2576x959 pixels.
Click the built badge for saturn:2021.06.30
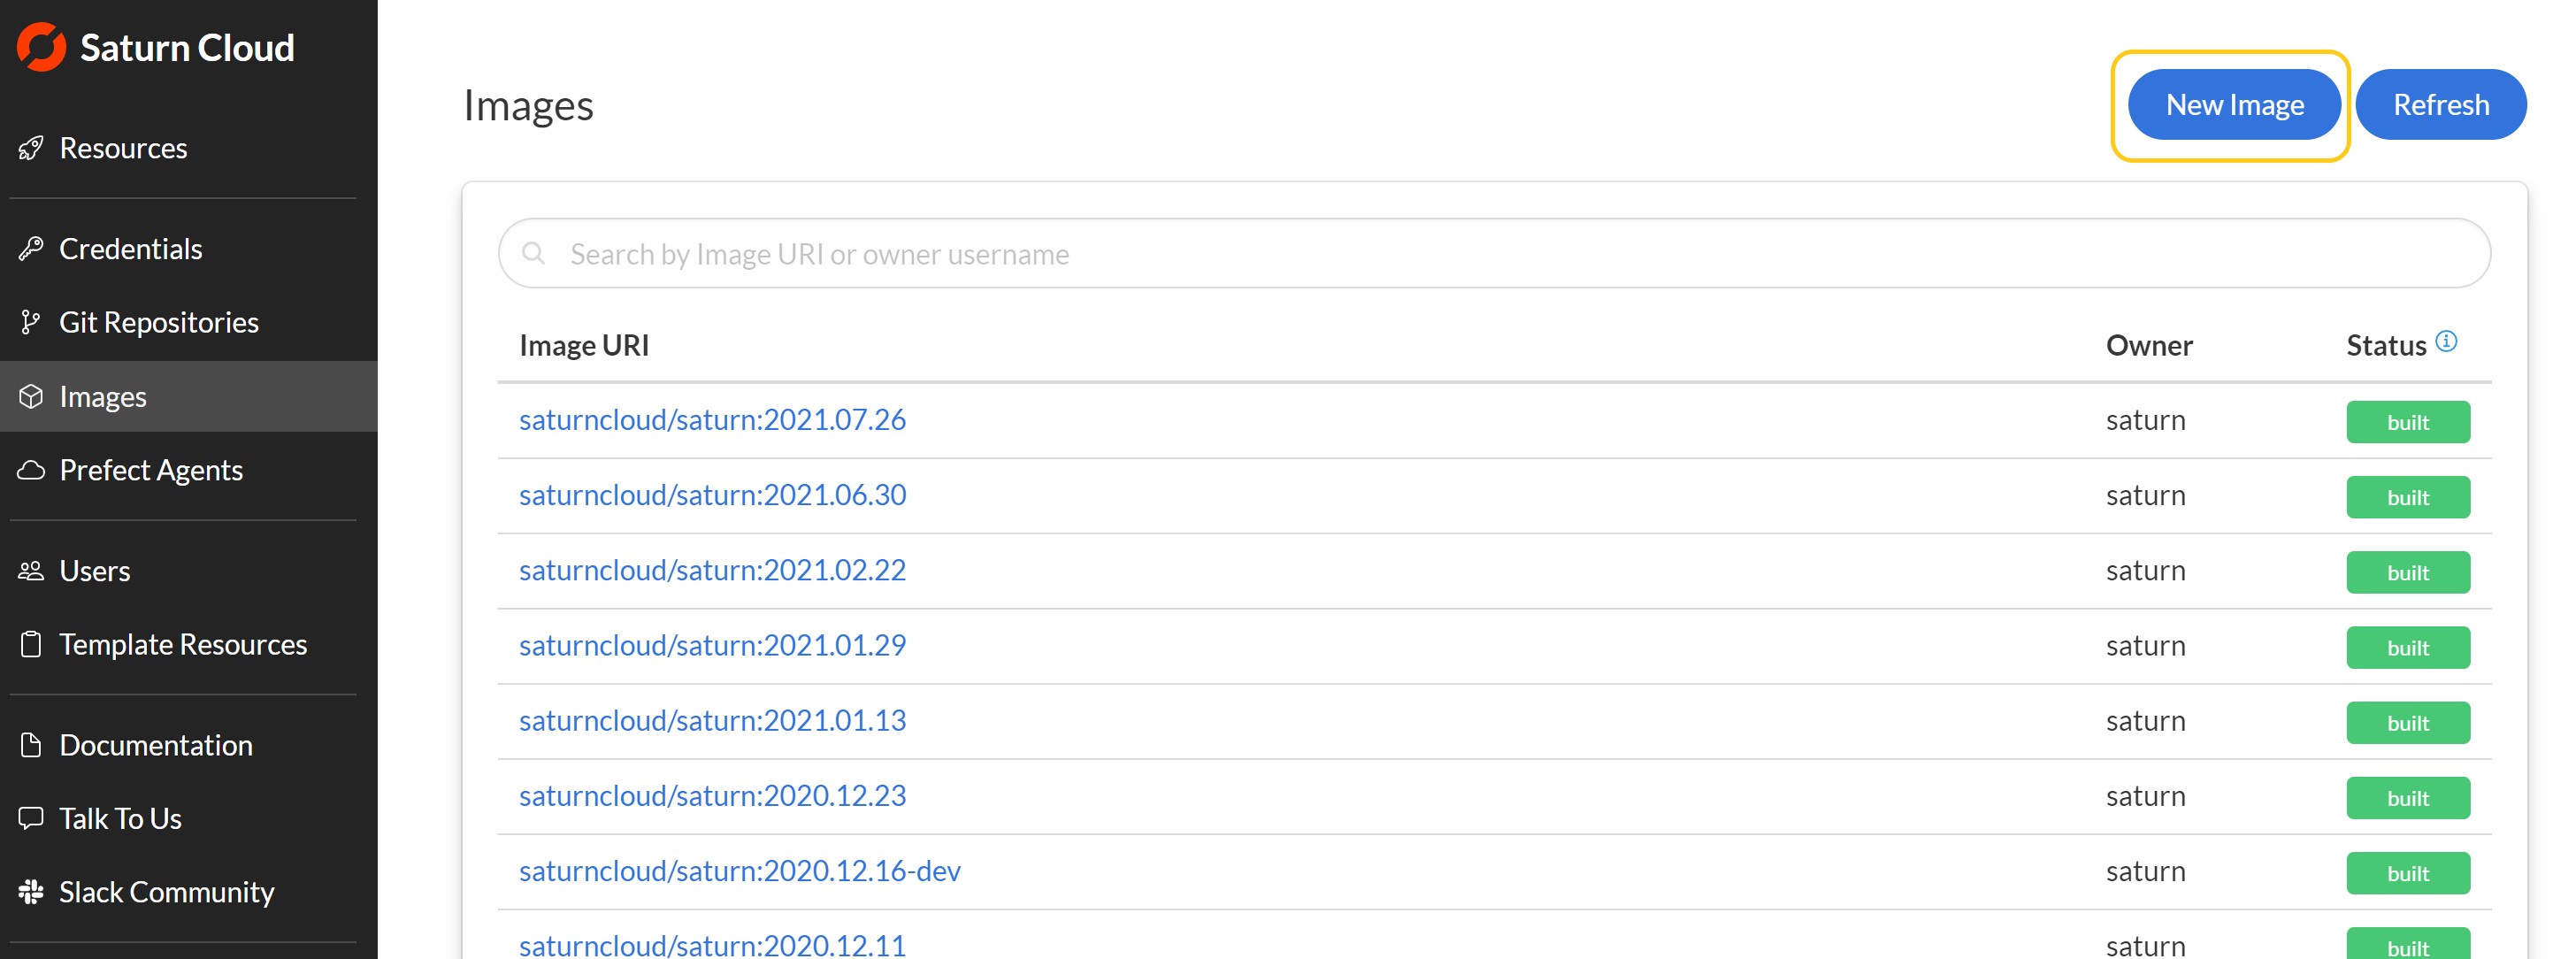click(2407, 497)
